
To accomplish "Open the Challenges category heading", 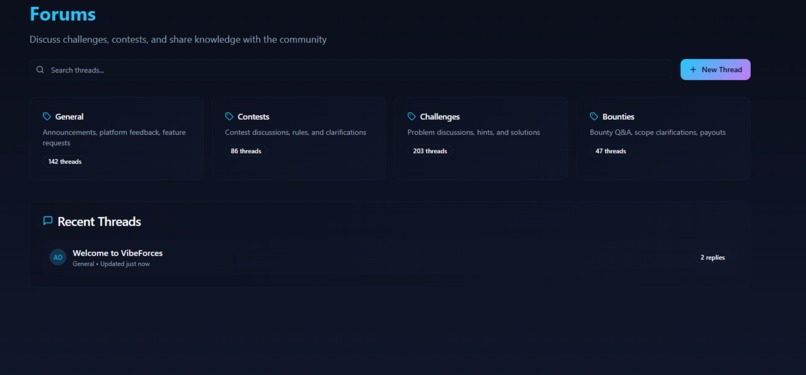I will pyautogui.click(x=440, y=117).
